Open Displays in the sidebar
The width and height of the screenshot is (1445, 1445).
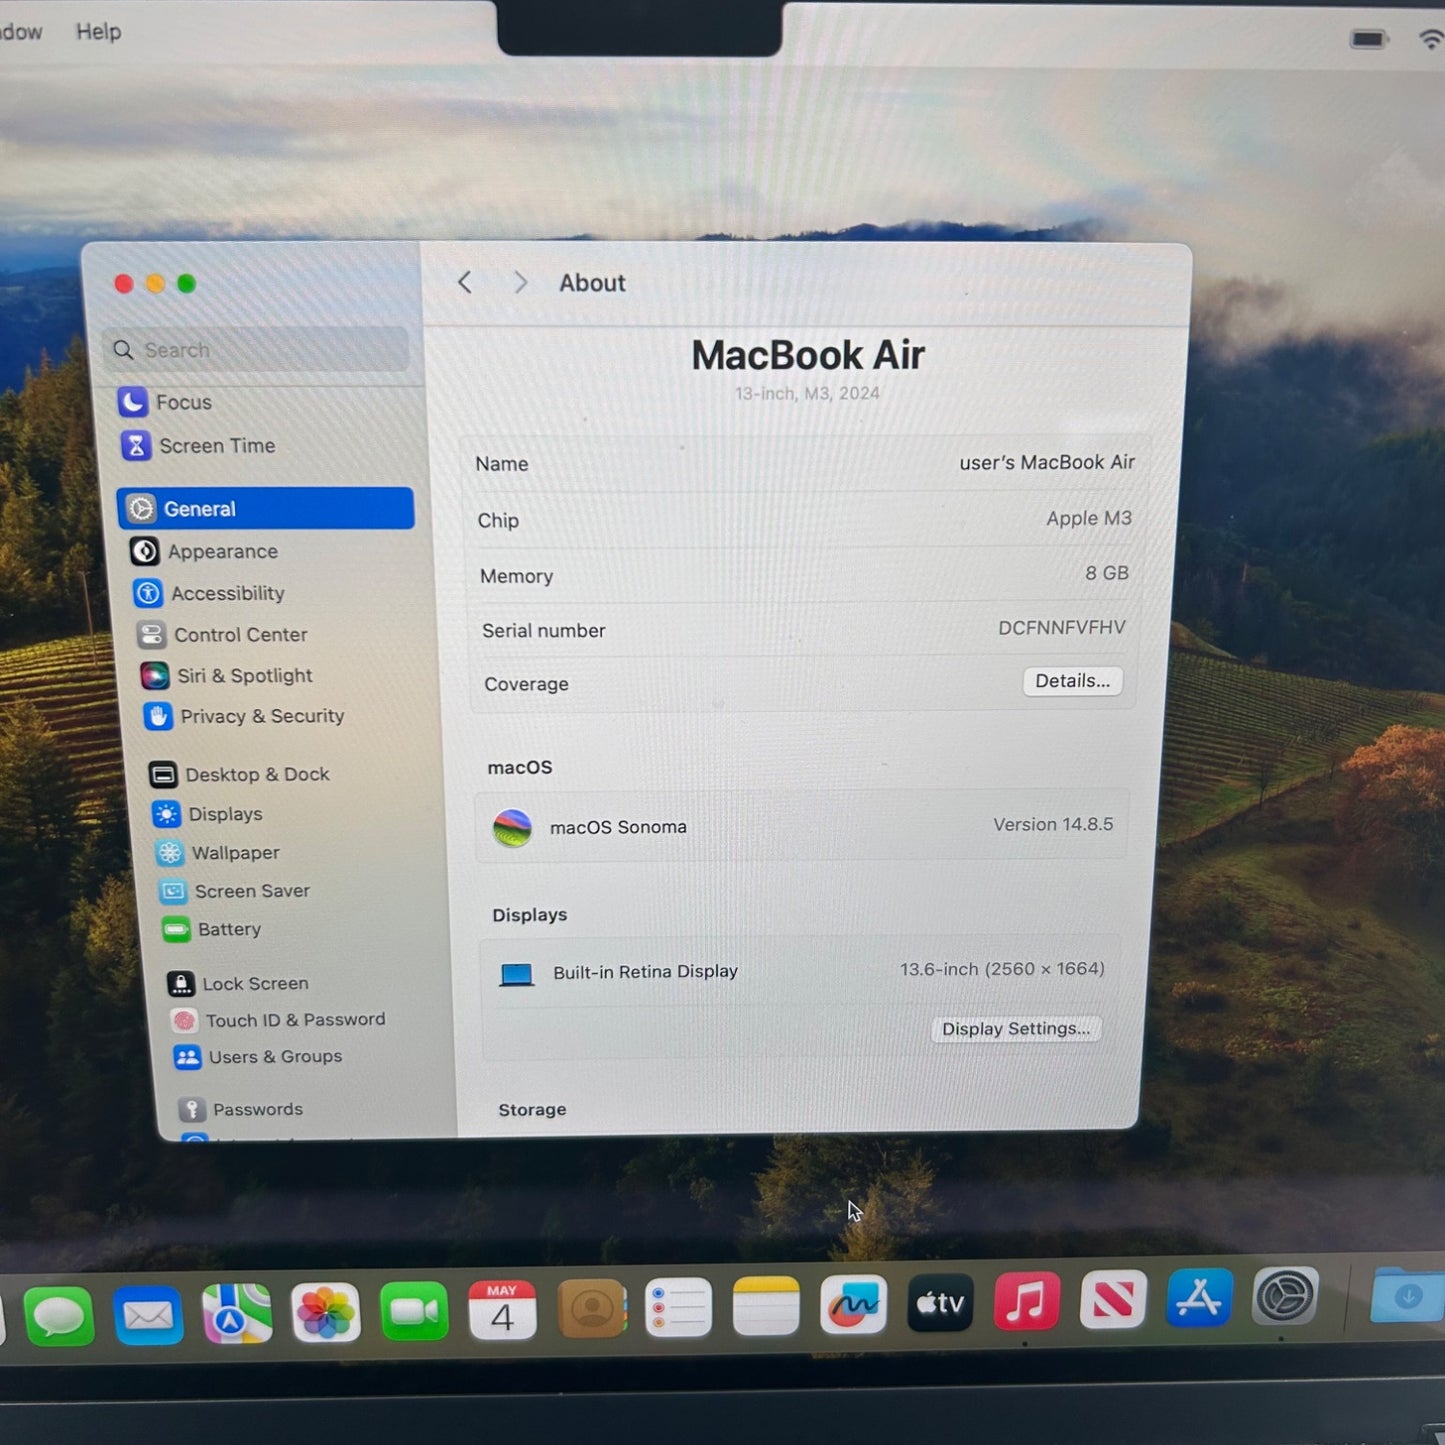pos(207,814)
